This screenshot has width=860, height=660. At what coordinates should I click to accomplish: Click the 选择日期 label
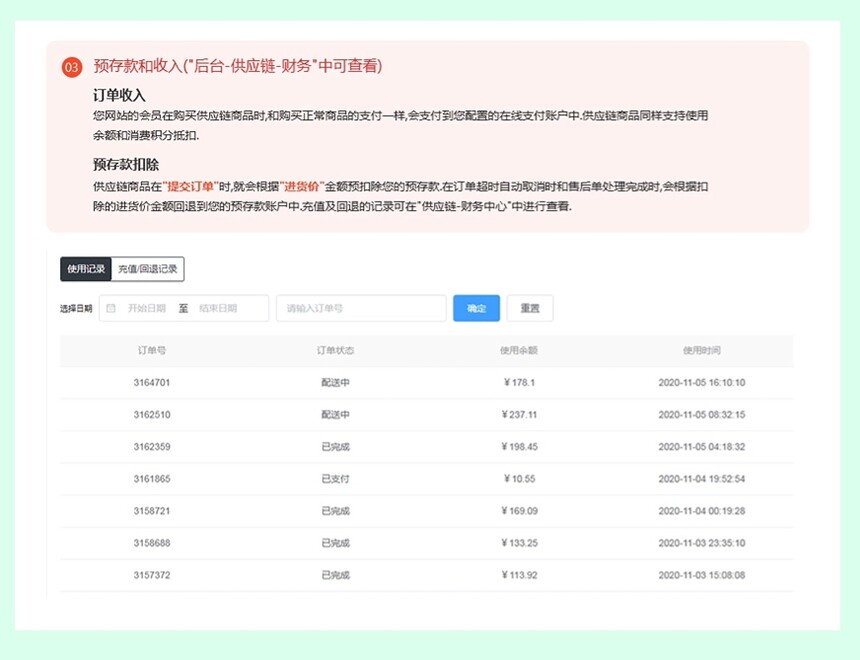76,309
